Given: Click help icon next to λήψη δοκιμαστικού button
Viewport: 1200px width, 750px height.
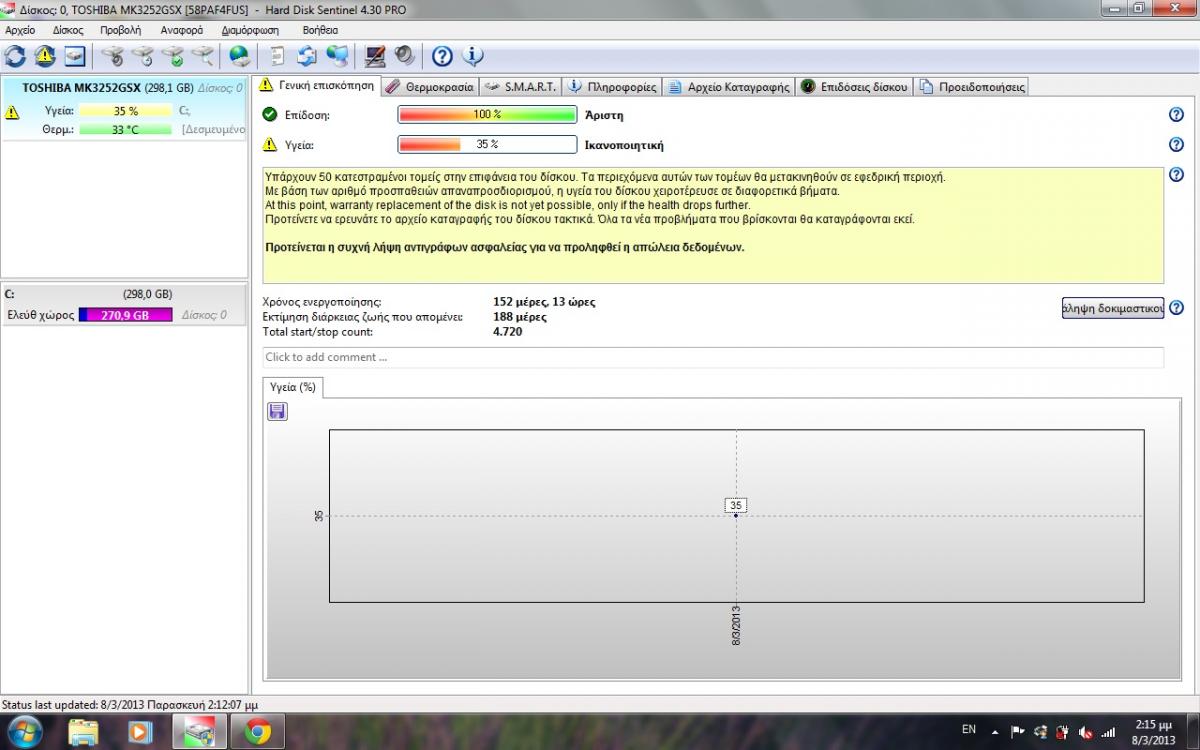Looking at the screenshot, I should 1176,307.
